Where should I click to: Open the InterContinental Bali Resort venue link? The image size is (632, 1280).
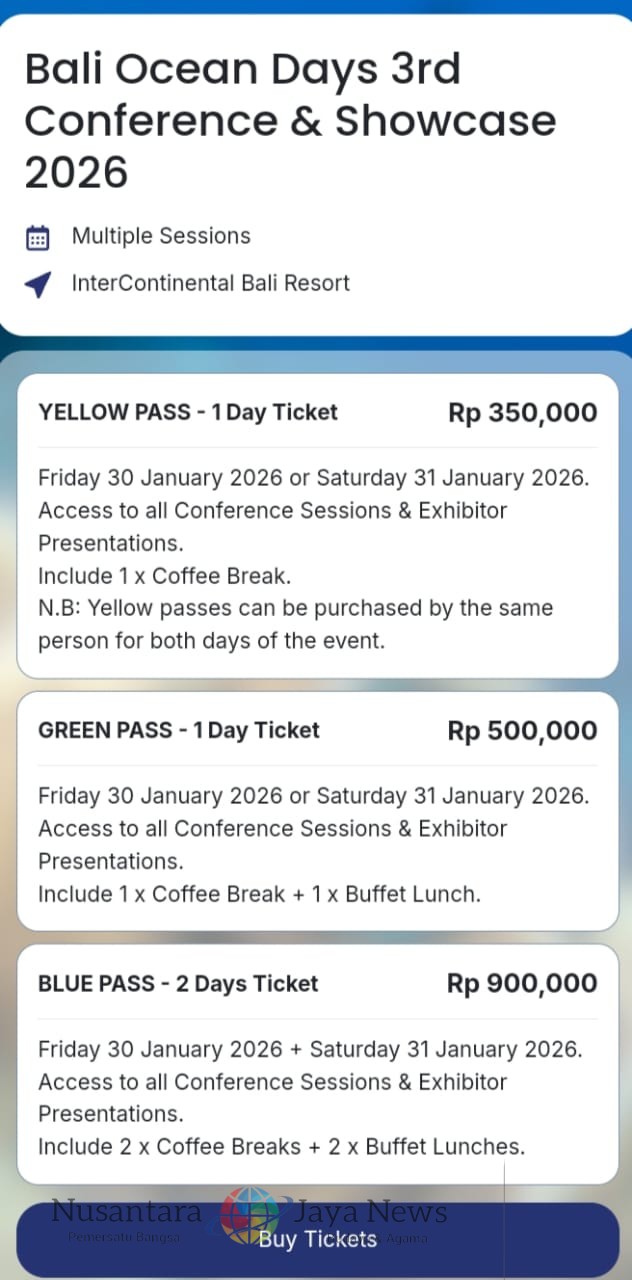coord(210,283)
